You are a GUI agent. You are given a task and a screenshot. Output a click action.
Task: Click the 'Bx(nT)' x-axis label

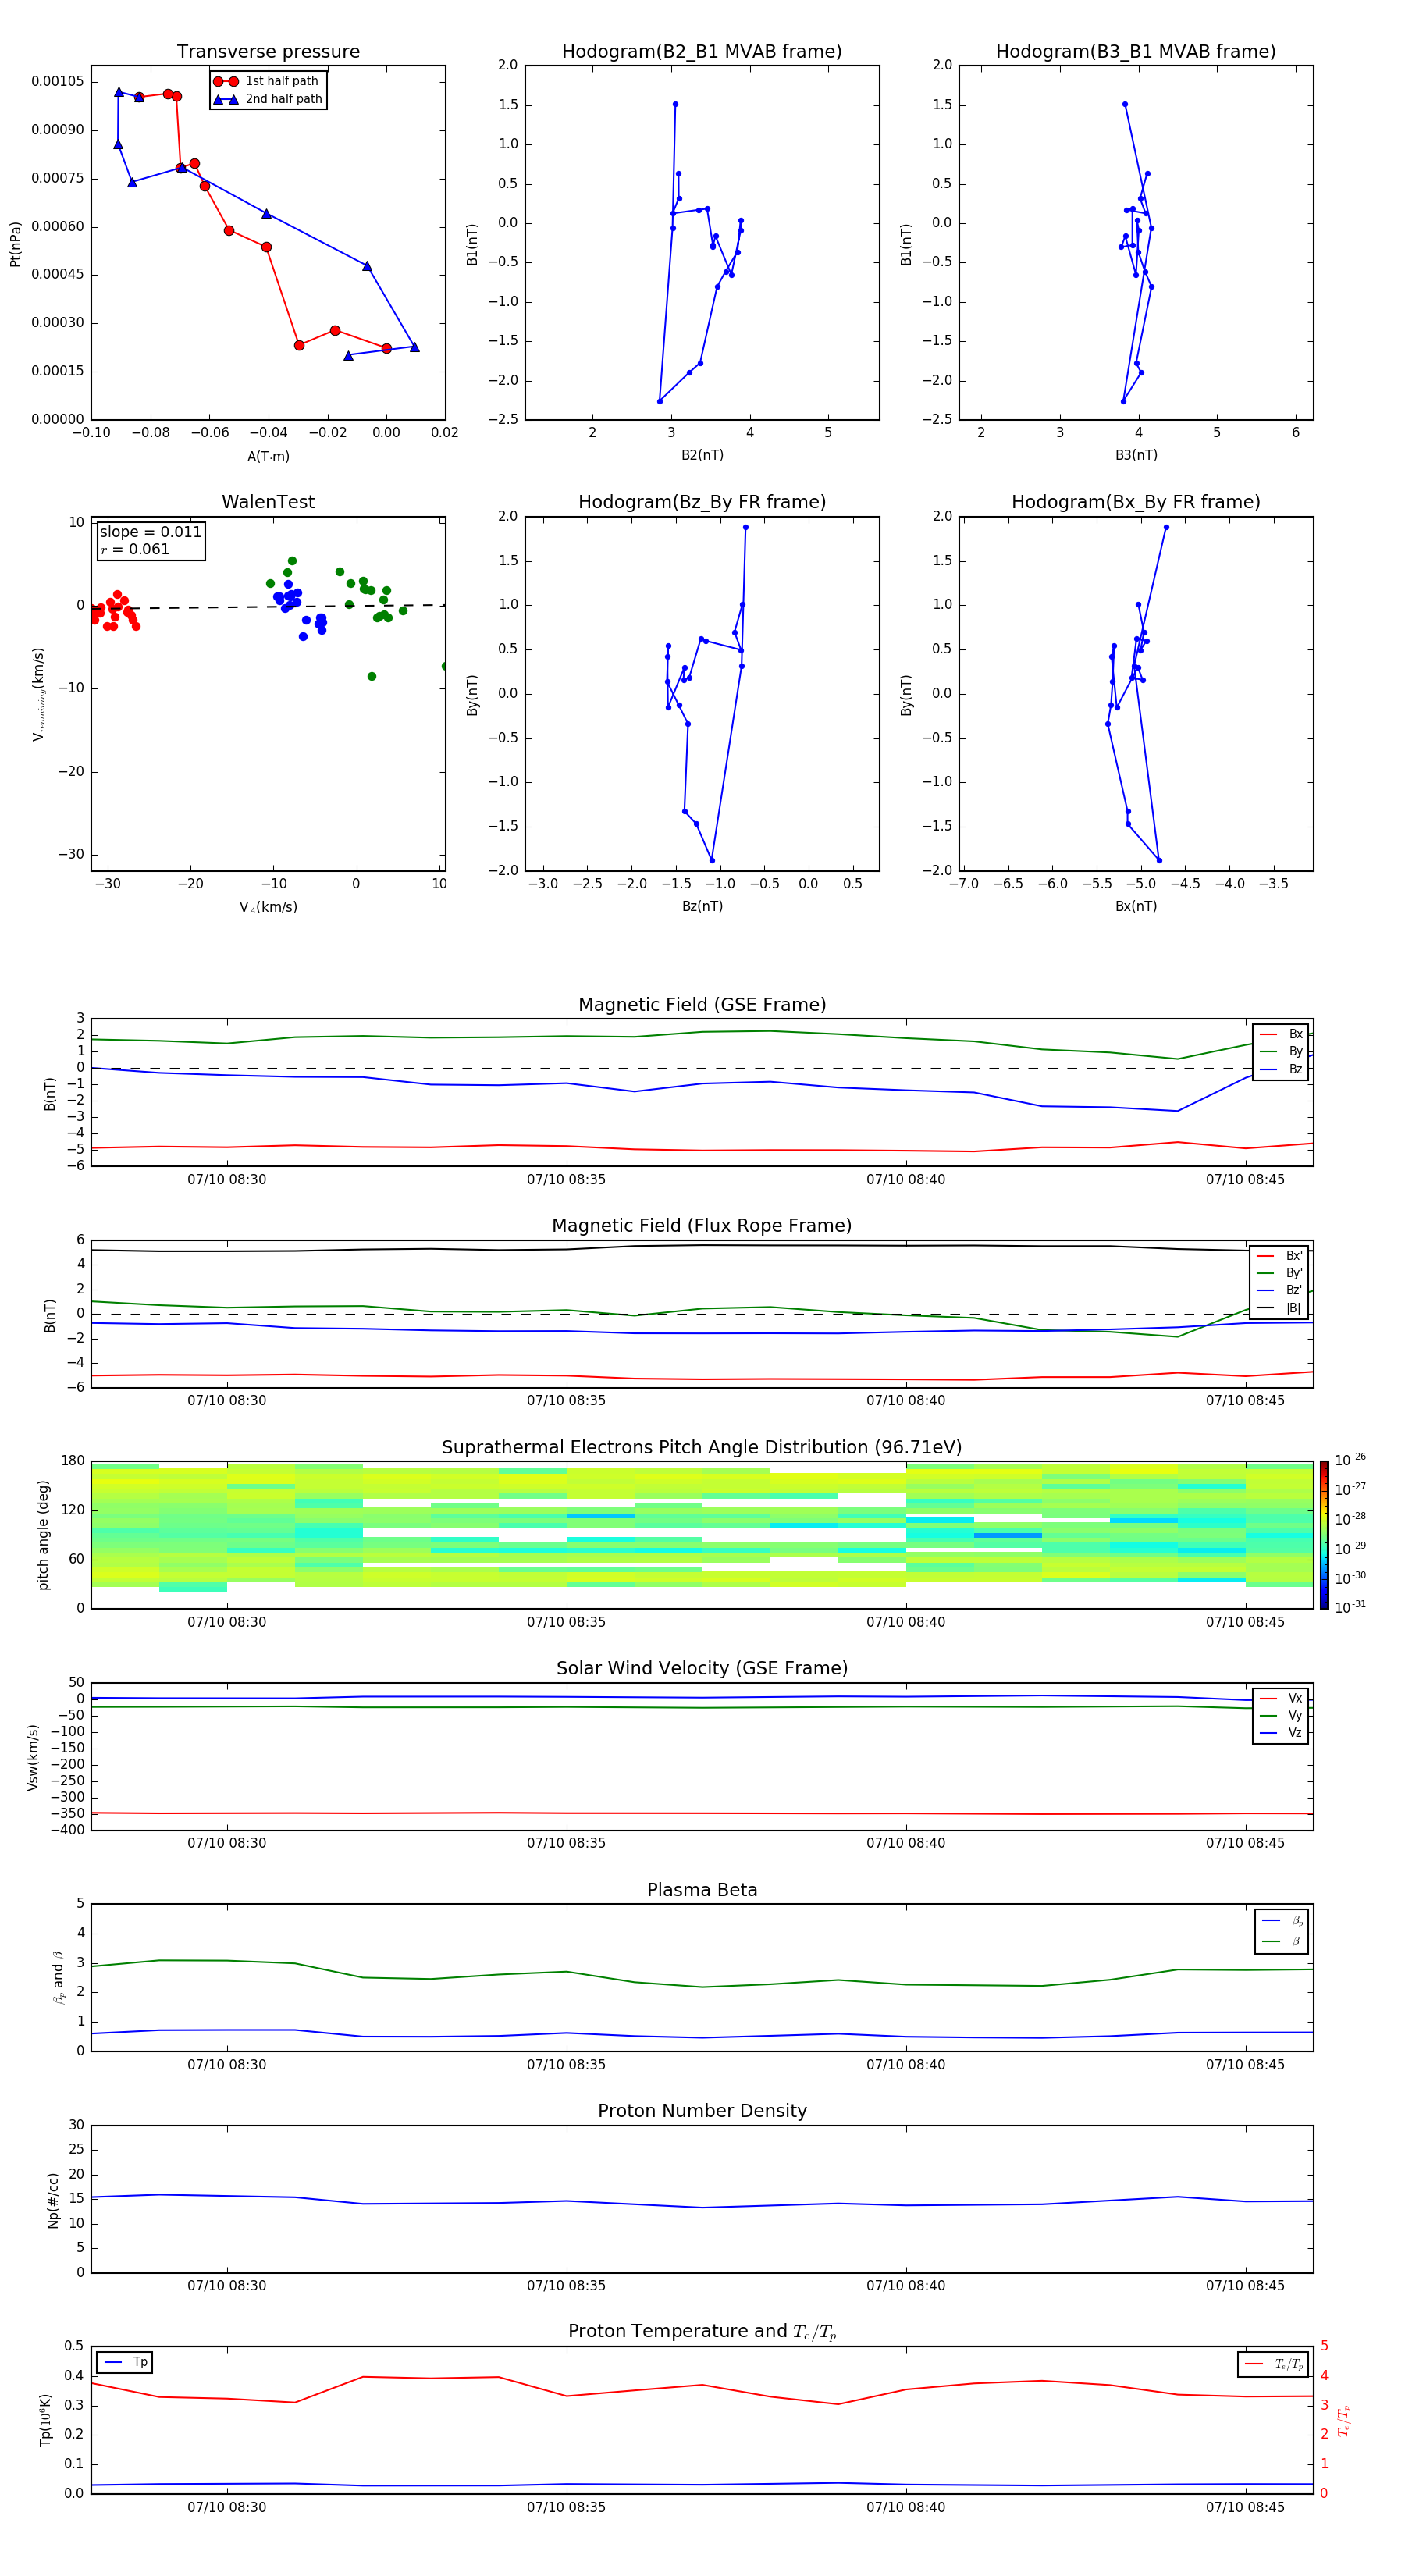pos(1136,906)
